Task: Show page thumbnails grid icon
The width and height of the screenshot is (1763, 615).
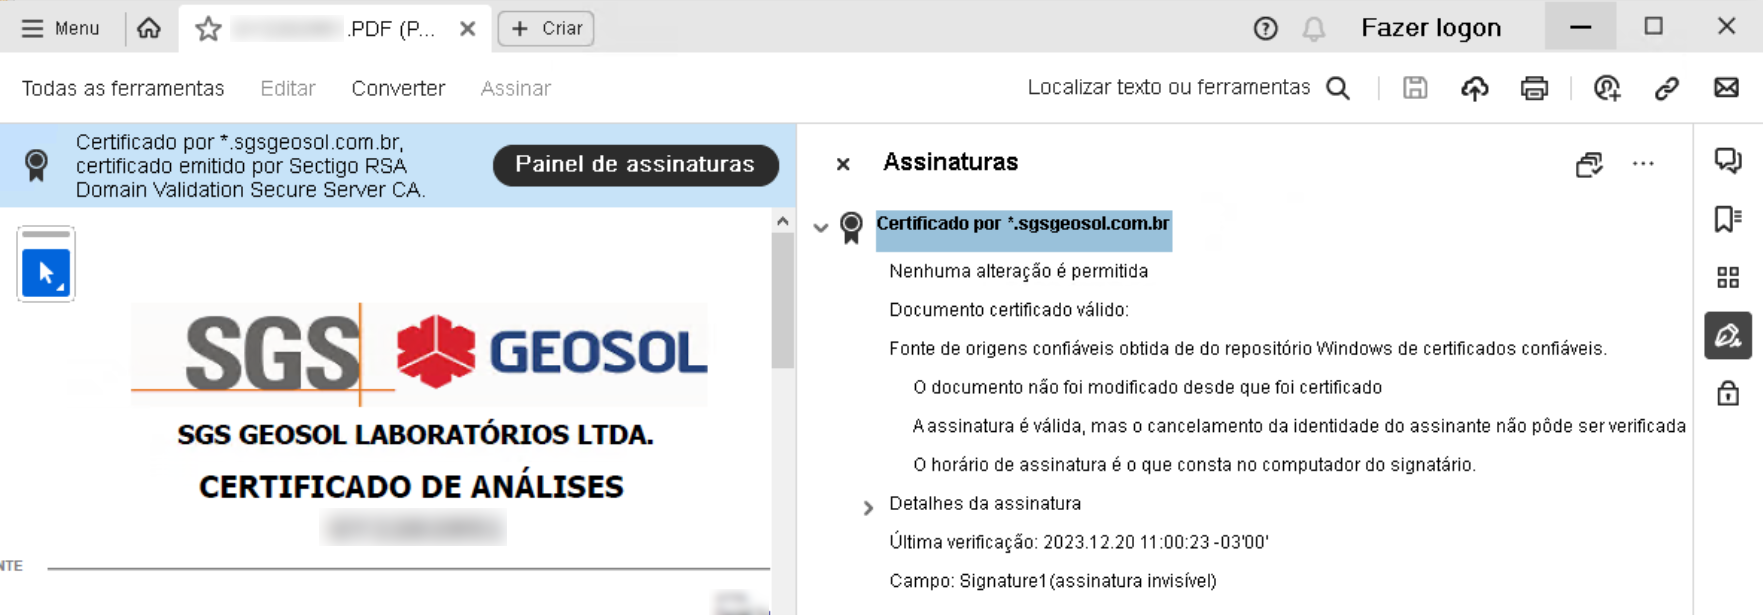Action: pyautogui.click(x=1728, y=277)
